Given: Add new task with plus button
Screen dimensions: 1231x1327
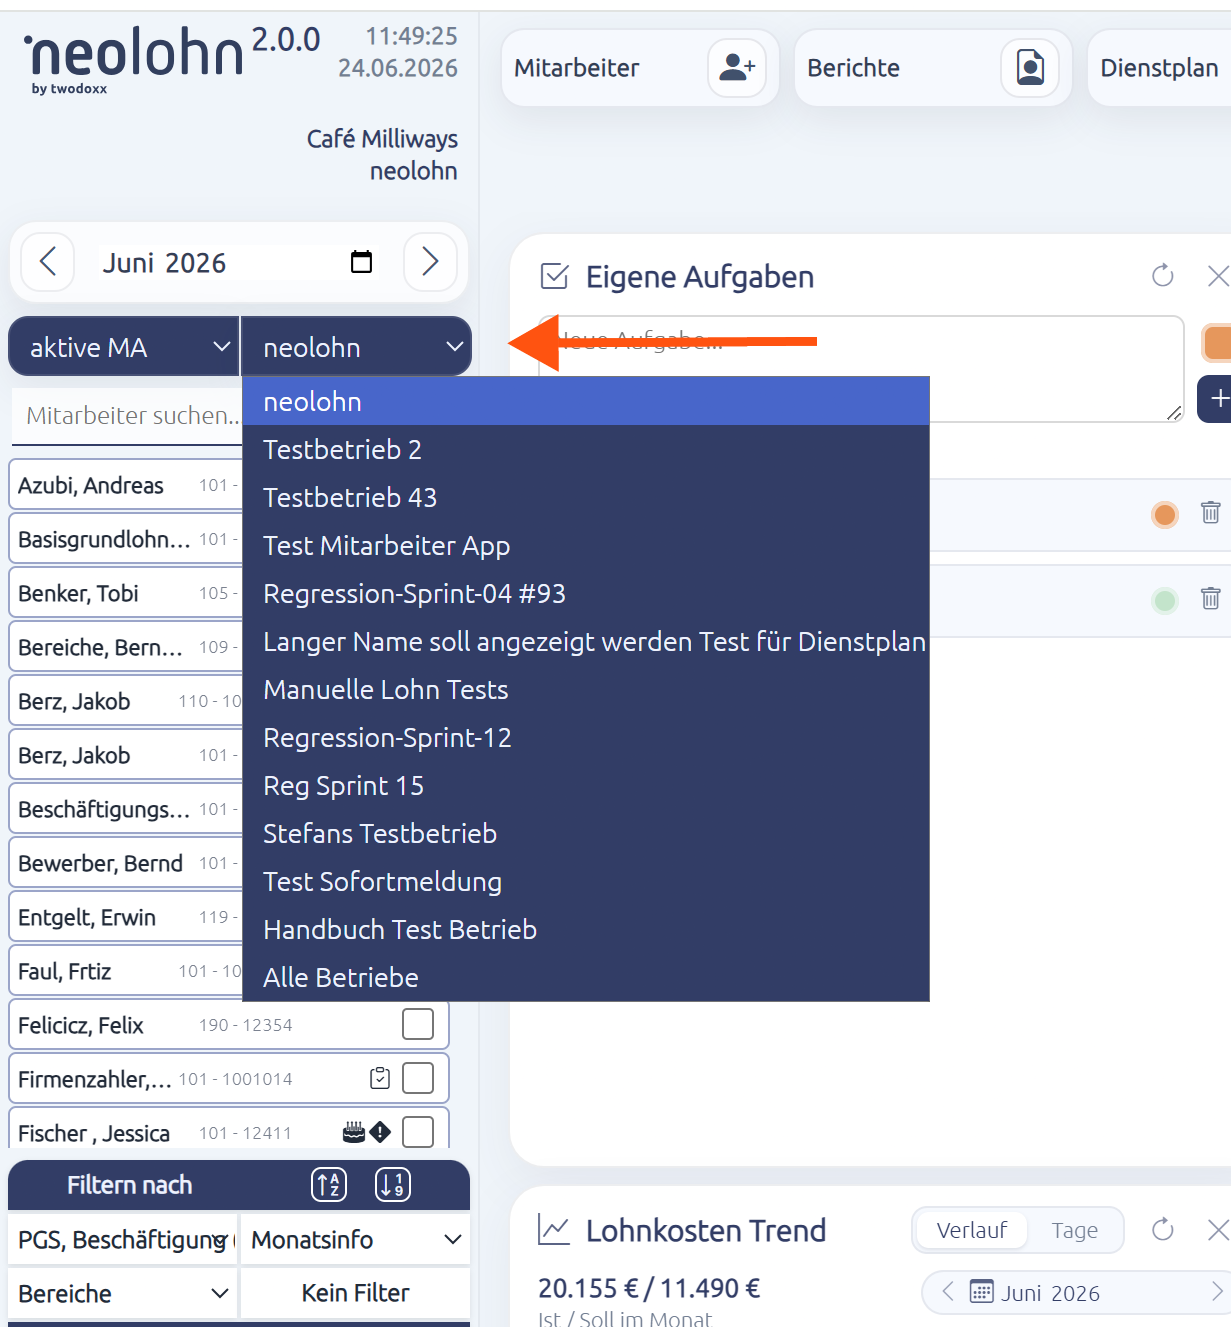Looking at the screenshot, I should point(1217,399).
